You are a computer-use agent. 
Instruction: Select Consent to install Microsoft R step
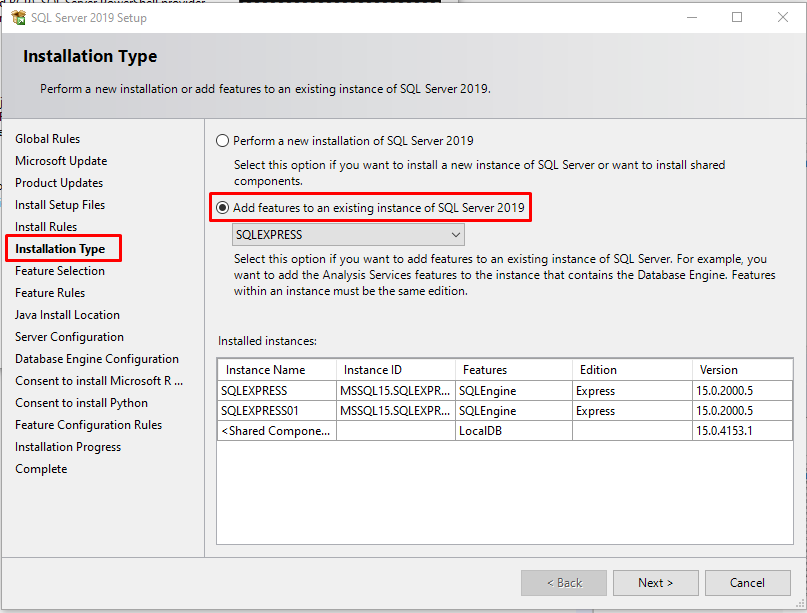[99, 381]
